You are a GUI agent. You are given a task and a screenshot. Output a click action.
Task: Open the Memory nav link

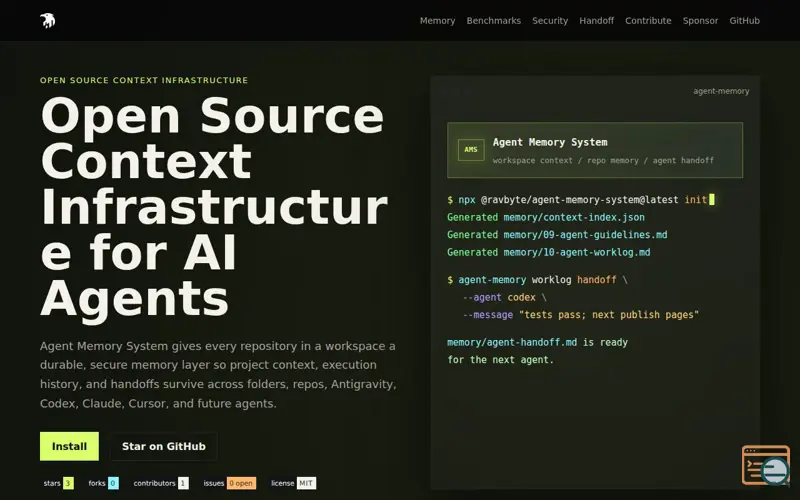point(437,21)
